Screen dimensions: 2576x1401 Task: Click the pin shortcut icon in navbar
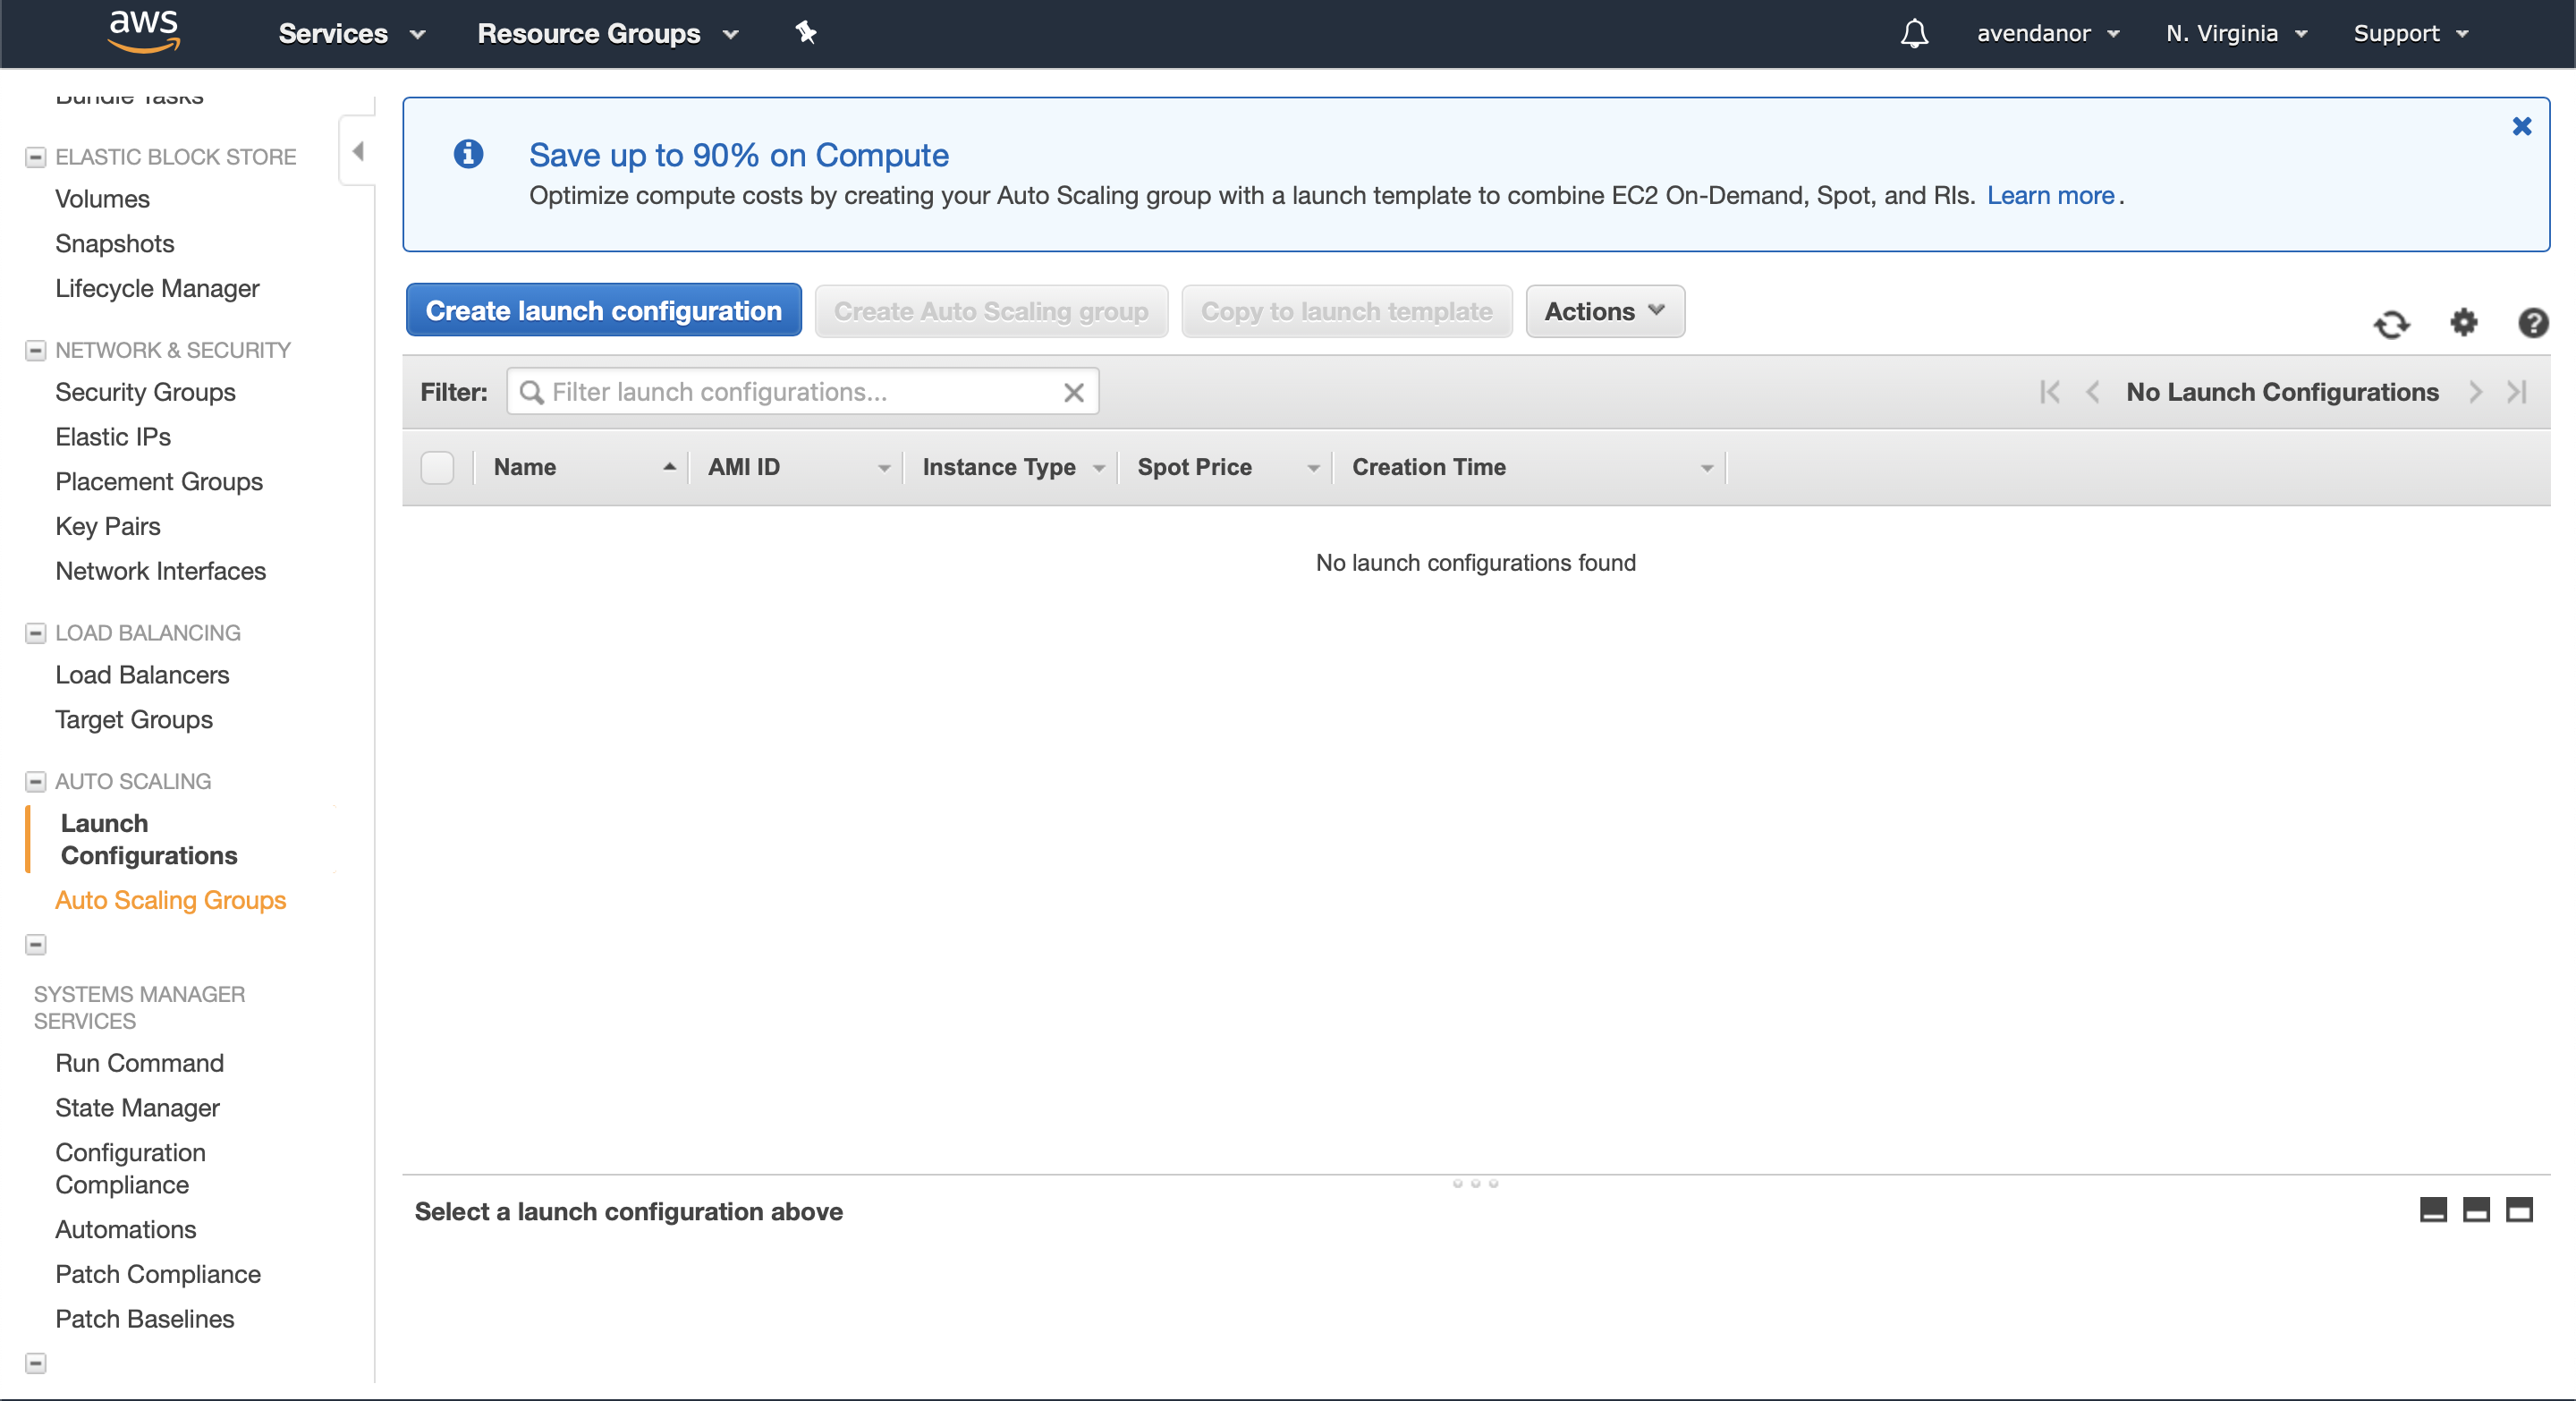tap(806, 33)
